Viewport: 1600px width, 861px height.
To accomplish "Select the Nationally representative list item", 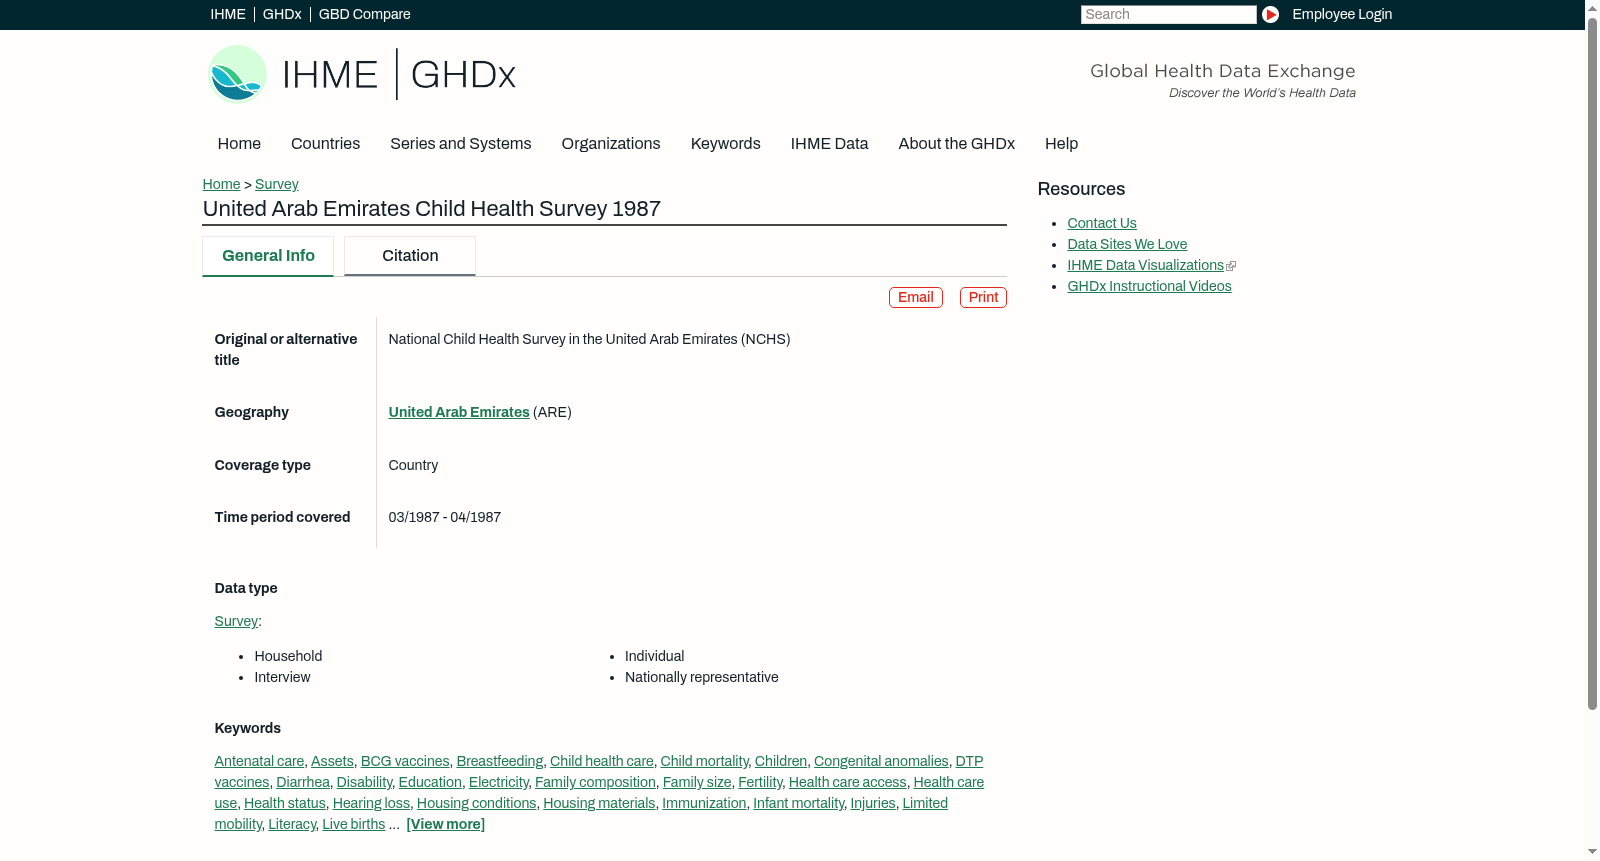I will tap(702, 677).
